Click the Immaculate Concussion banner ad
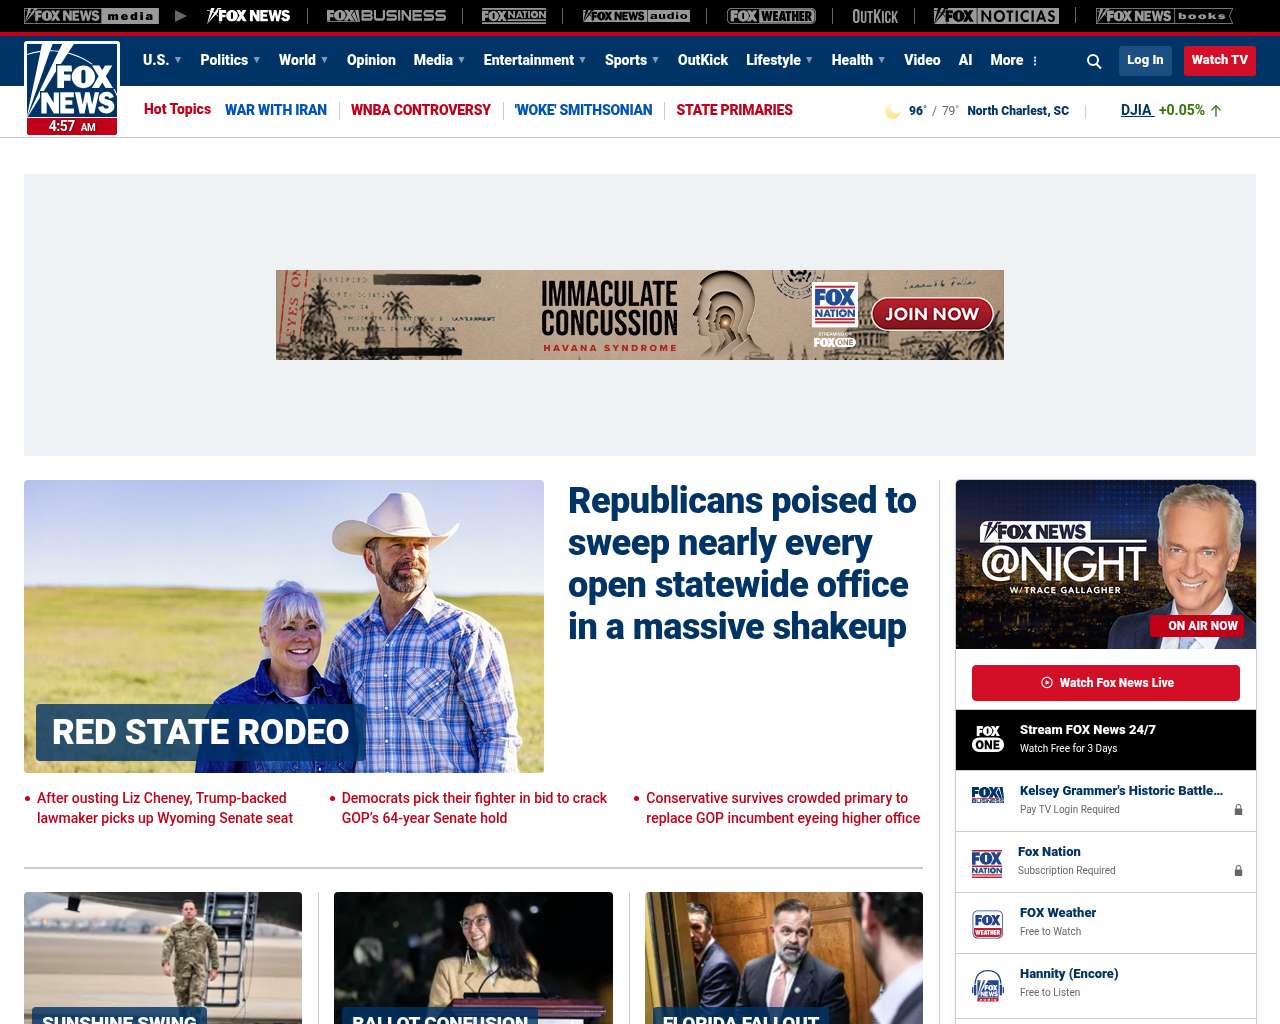This screenshot has width=1280, height=1024. point(640,315)
